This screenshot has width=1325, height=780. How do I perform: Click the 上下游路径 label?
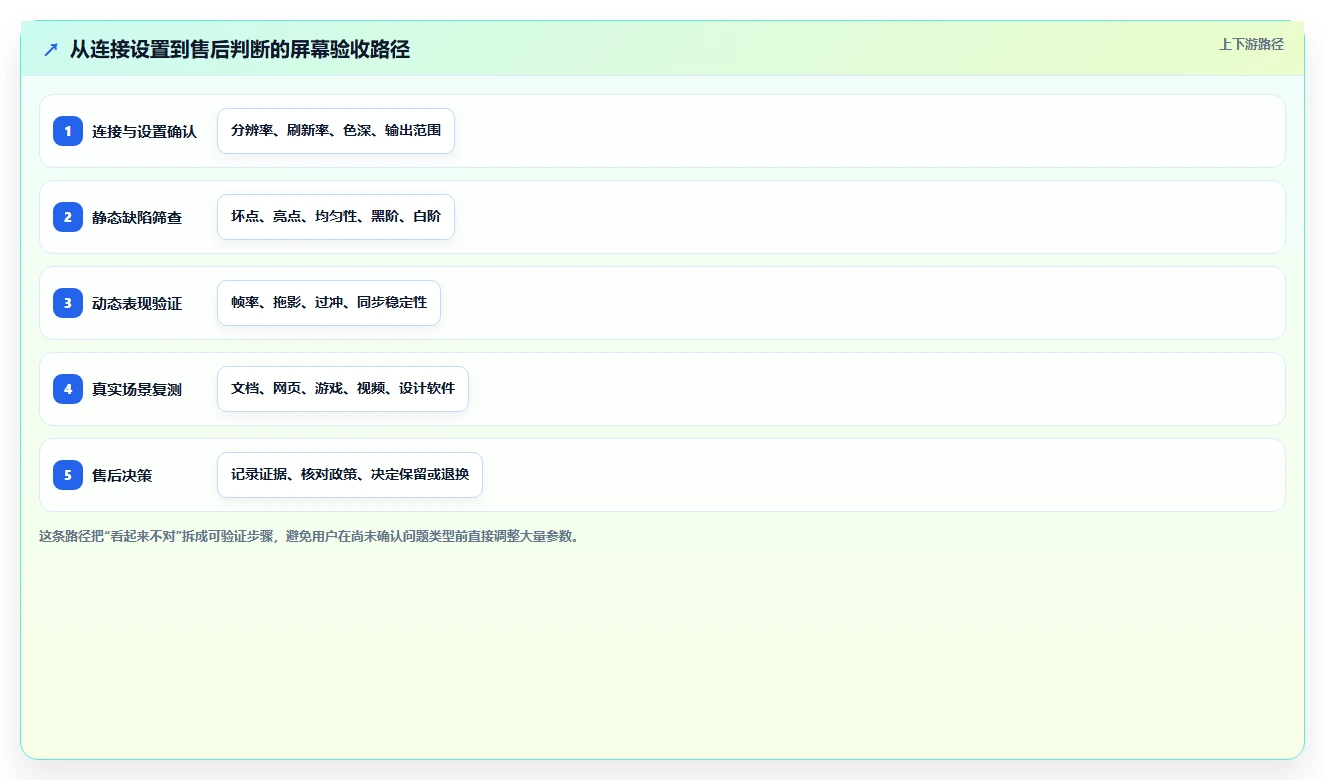click(1251, 44)
